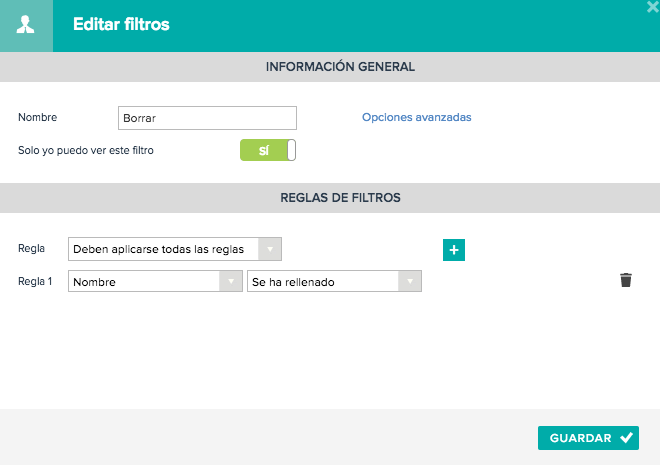Add a new rule with plus button

454,250
